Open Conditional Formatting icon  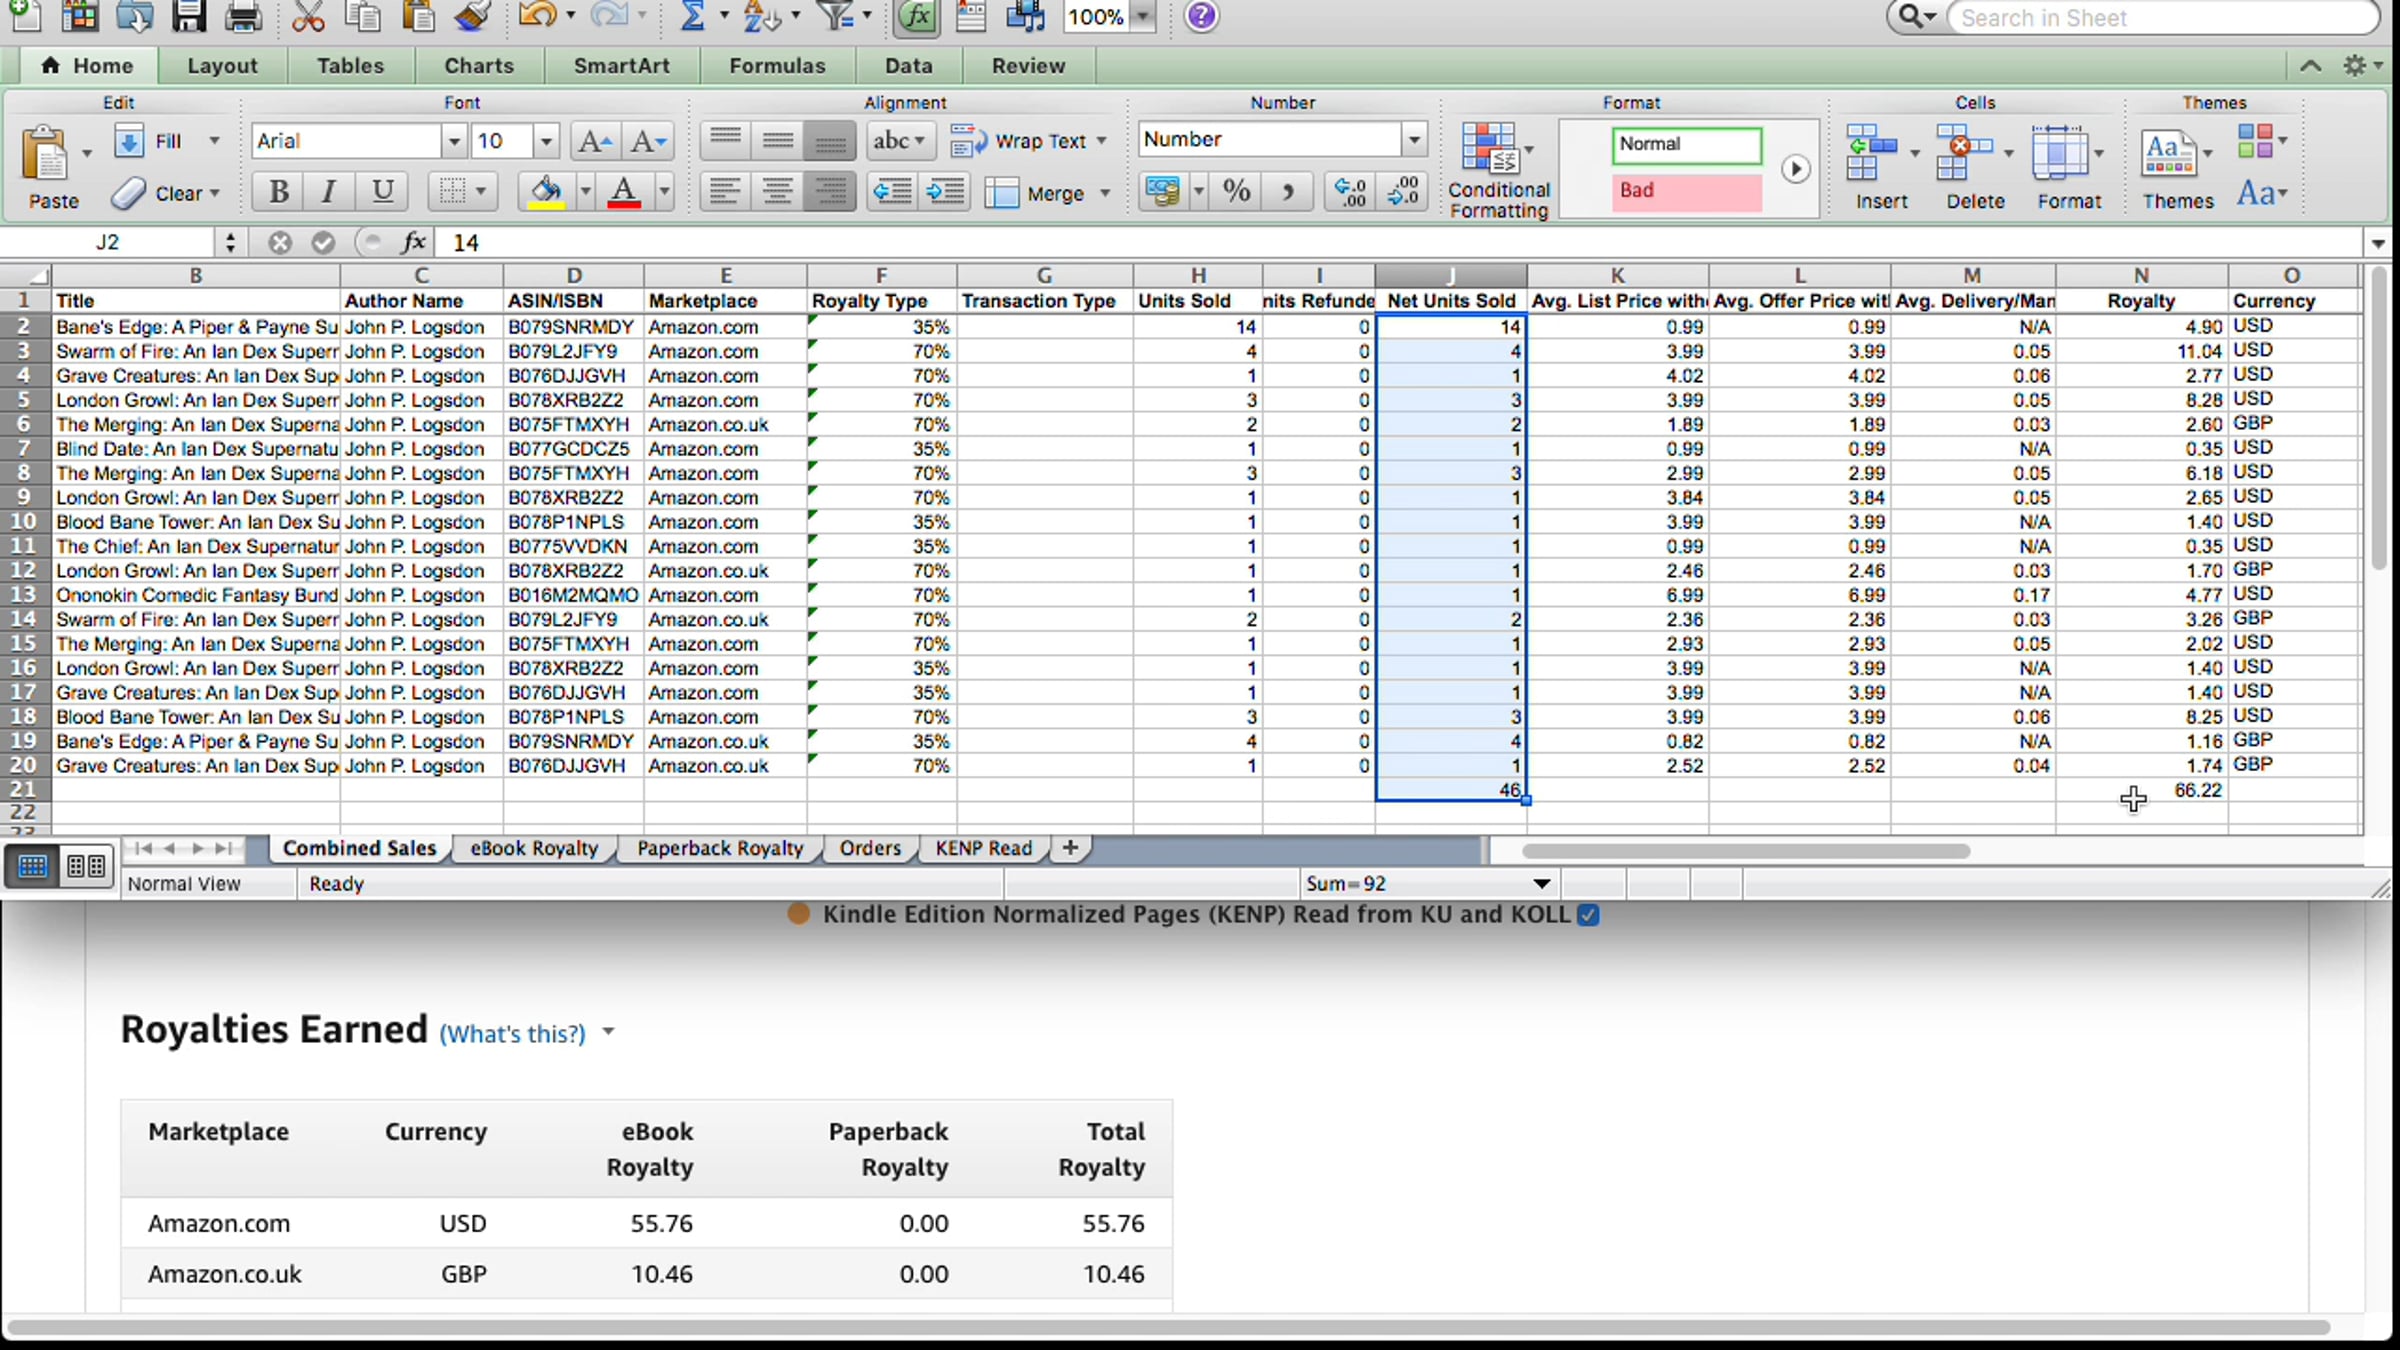(x=1498, y=169)
